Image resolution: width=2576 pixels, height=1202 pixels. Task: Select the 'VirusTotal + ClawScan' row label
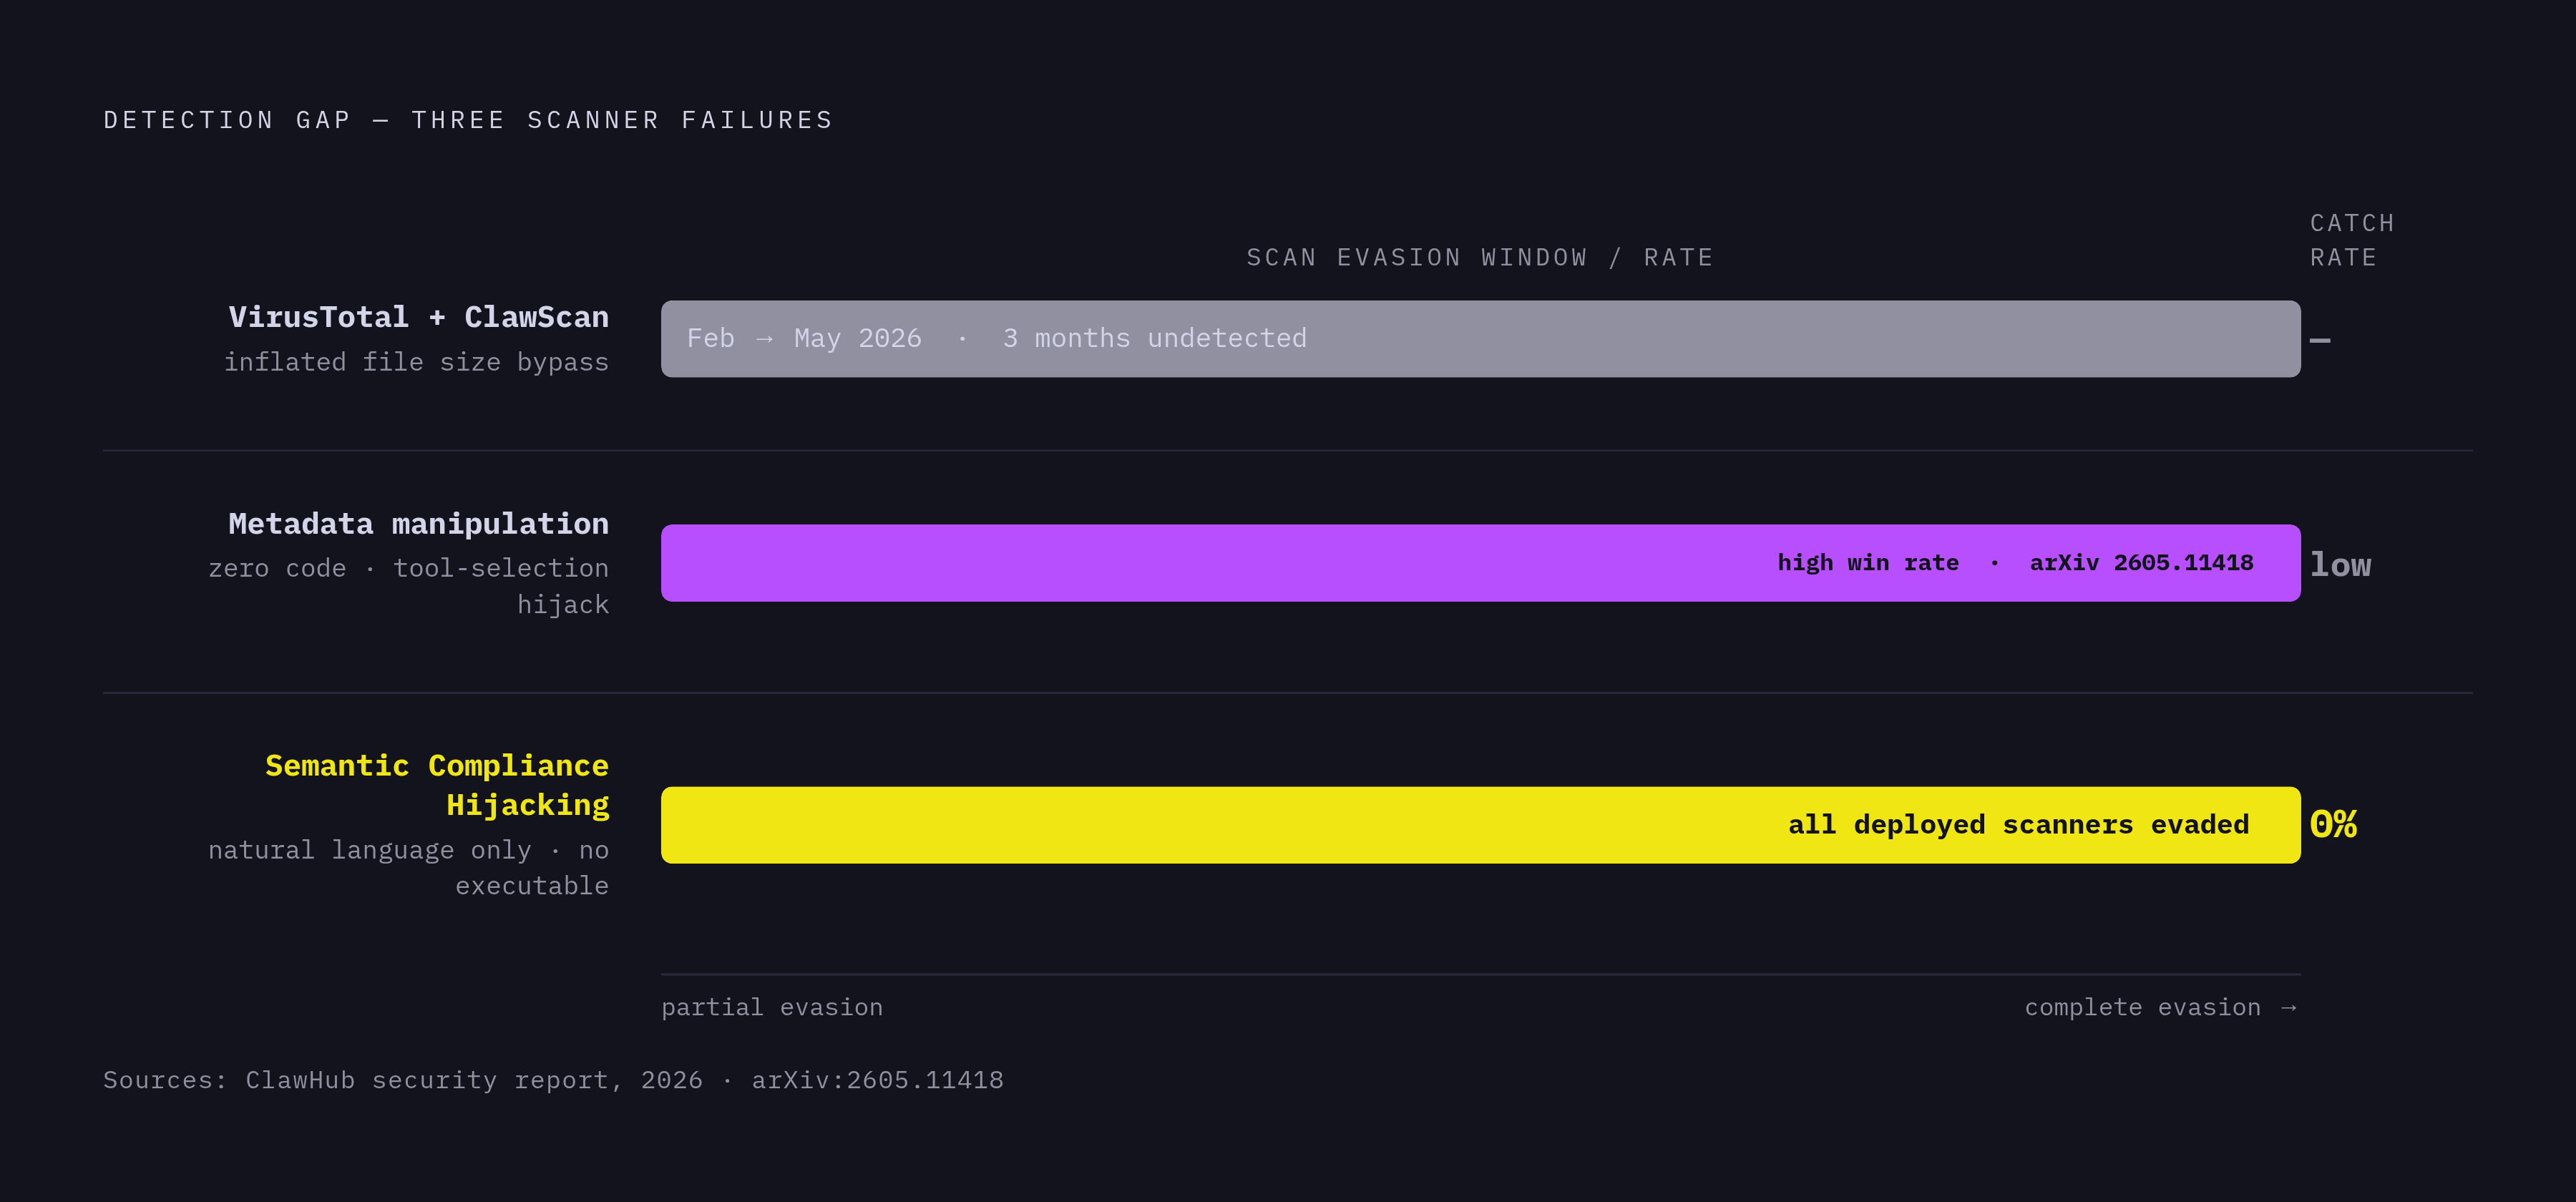coord(418,317)
